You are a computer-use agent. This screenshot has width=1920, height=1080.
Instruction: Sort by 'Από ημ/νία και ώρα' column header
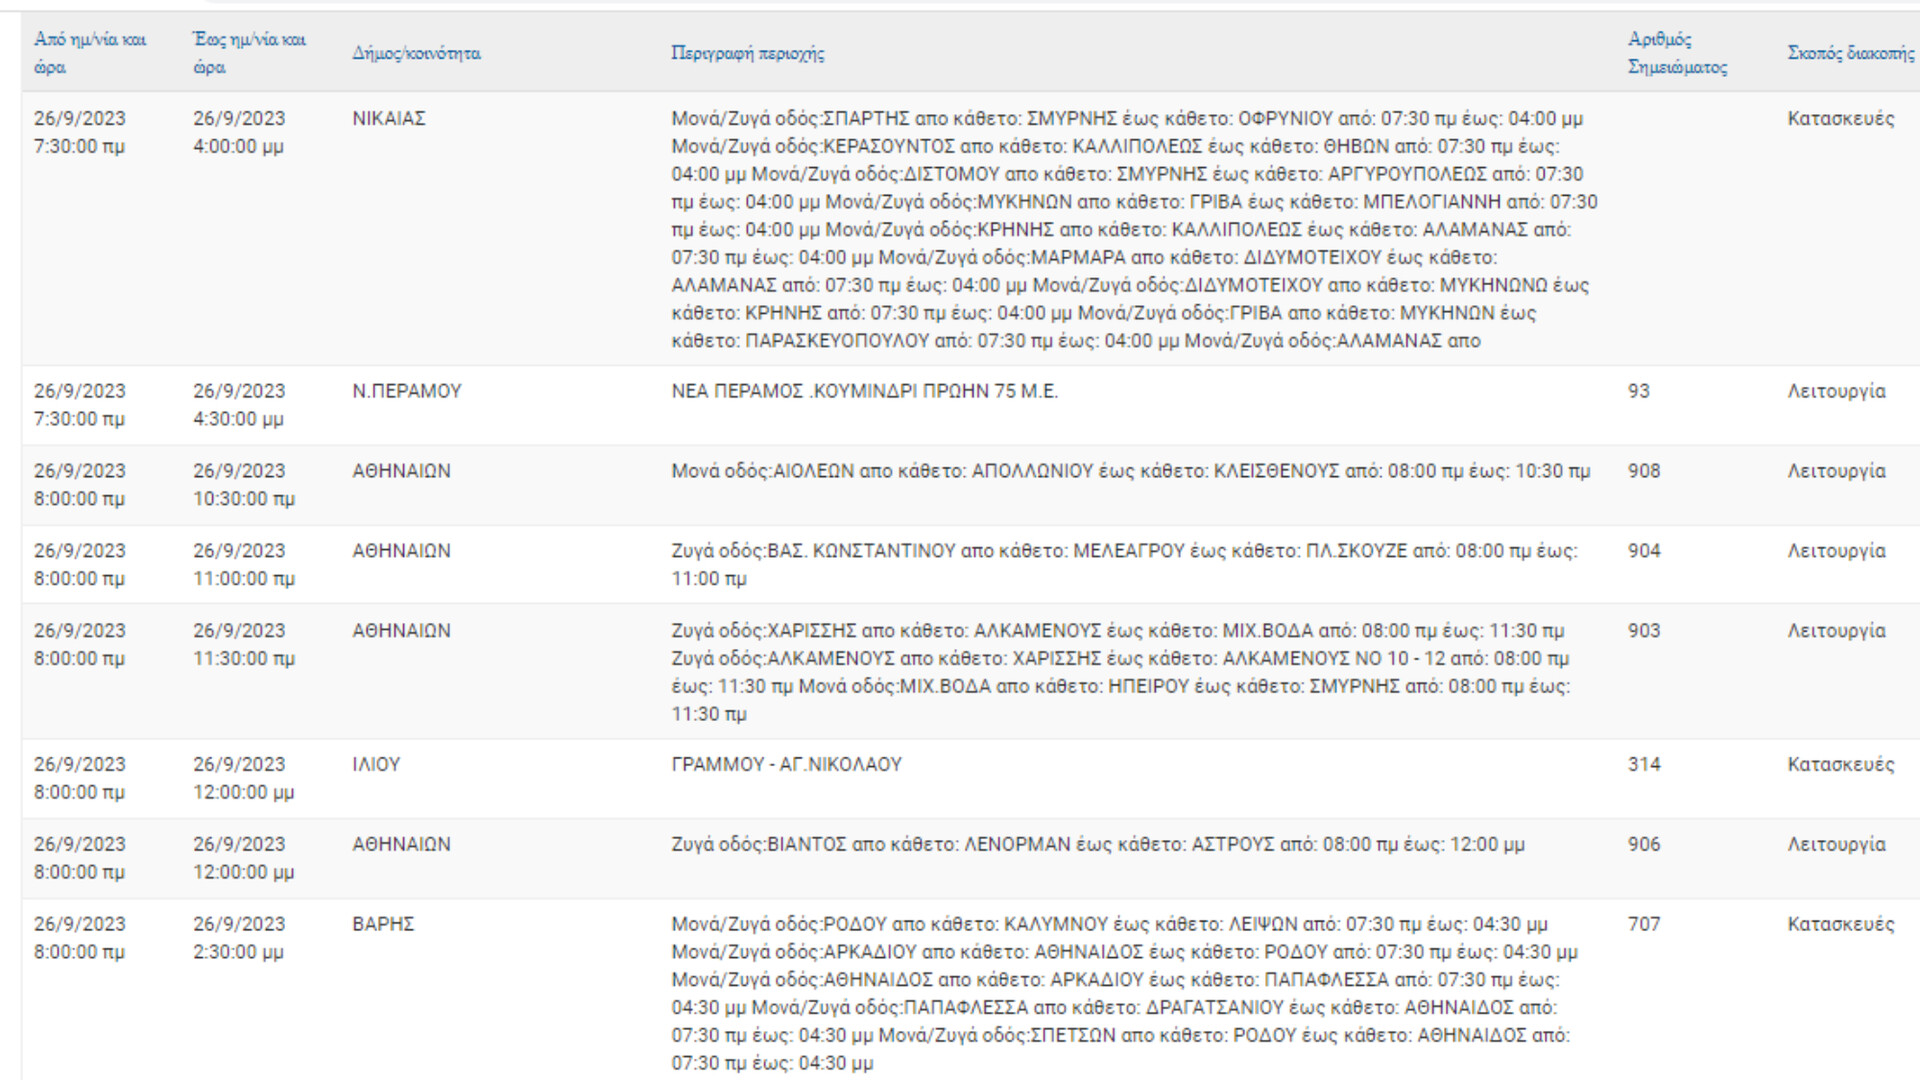pyautogui.click(x=90, y=53)
